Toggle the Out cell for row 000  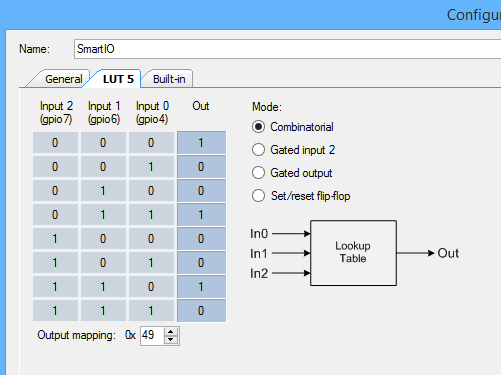(201, 143)
